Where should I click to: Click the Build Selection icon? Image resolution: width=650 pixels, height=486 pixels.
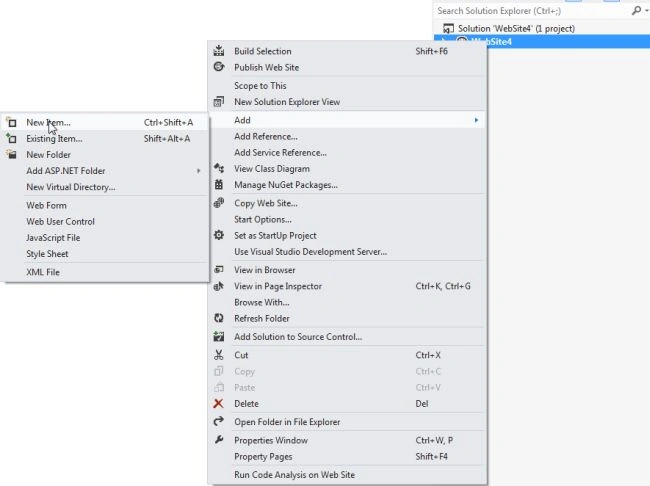point(219,51)
